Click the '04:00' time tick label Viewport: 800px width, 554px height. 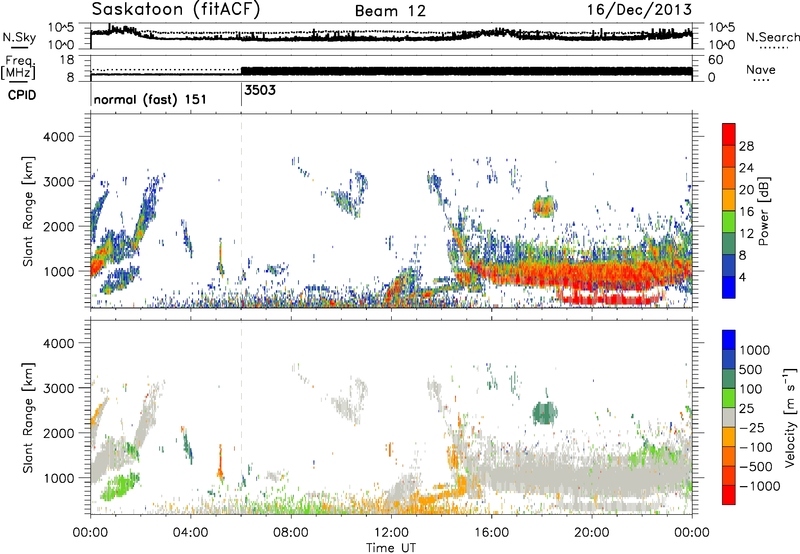(190, 533)
